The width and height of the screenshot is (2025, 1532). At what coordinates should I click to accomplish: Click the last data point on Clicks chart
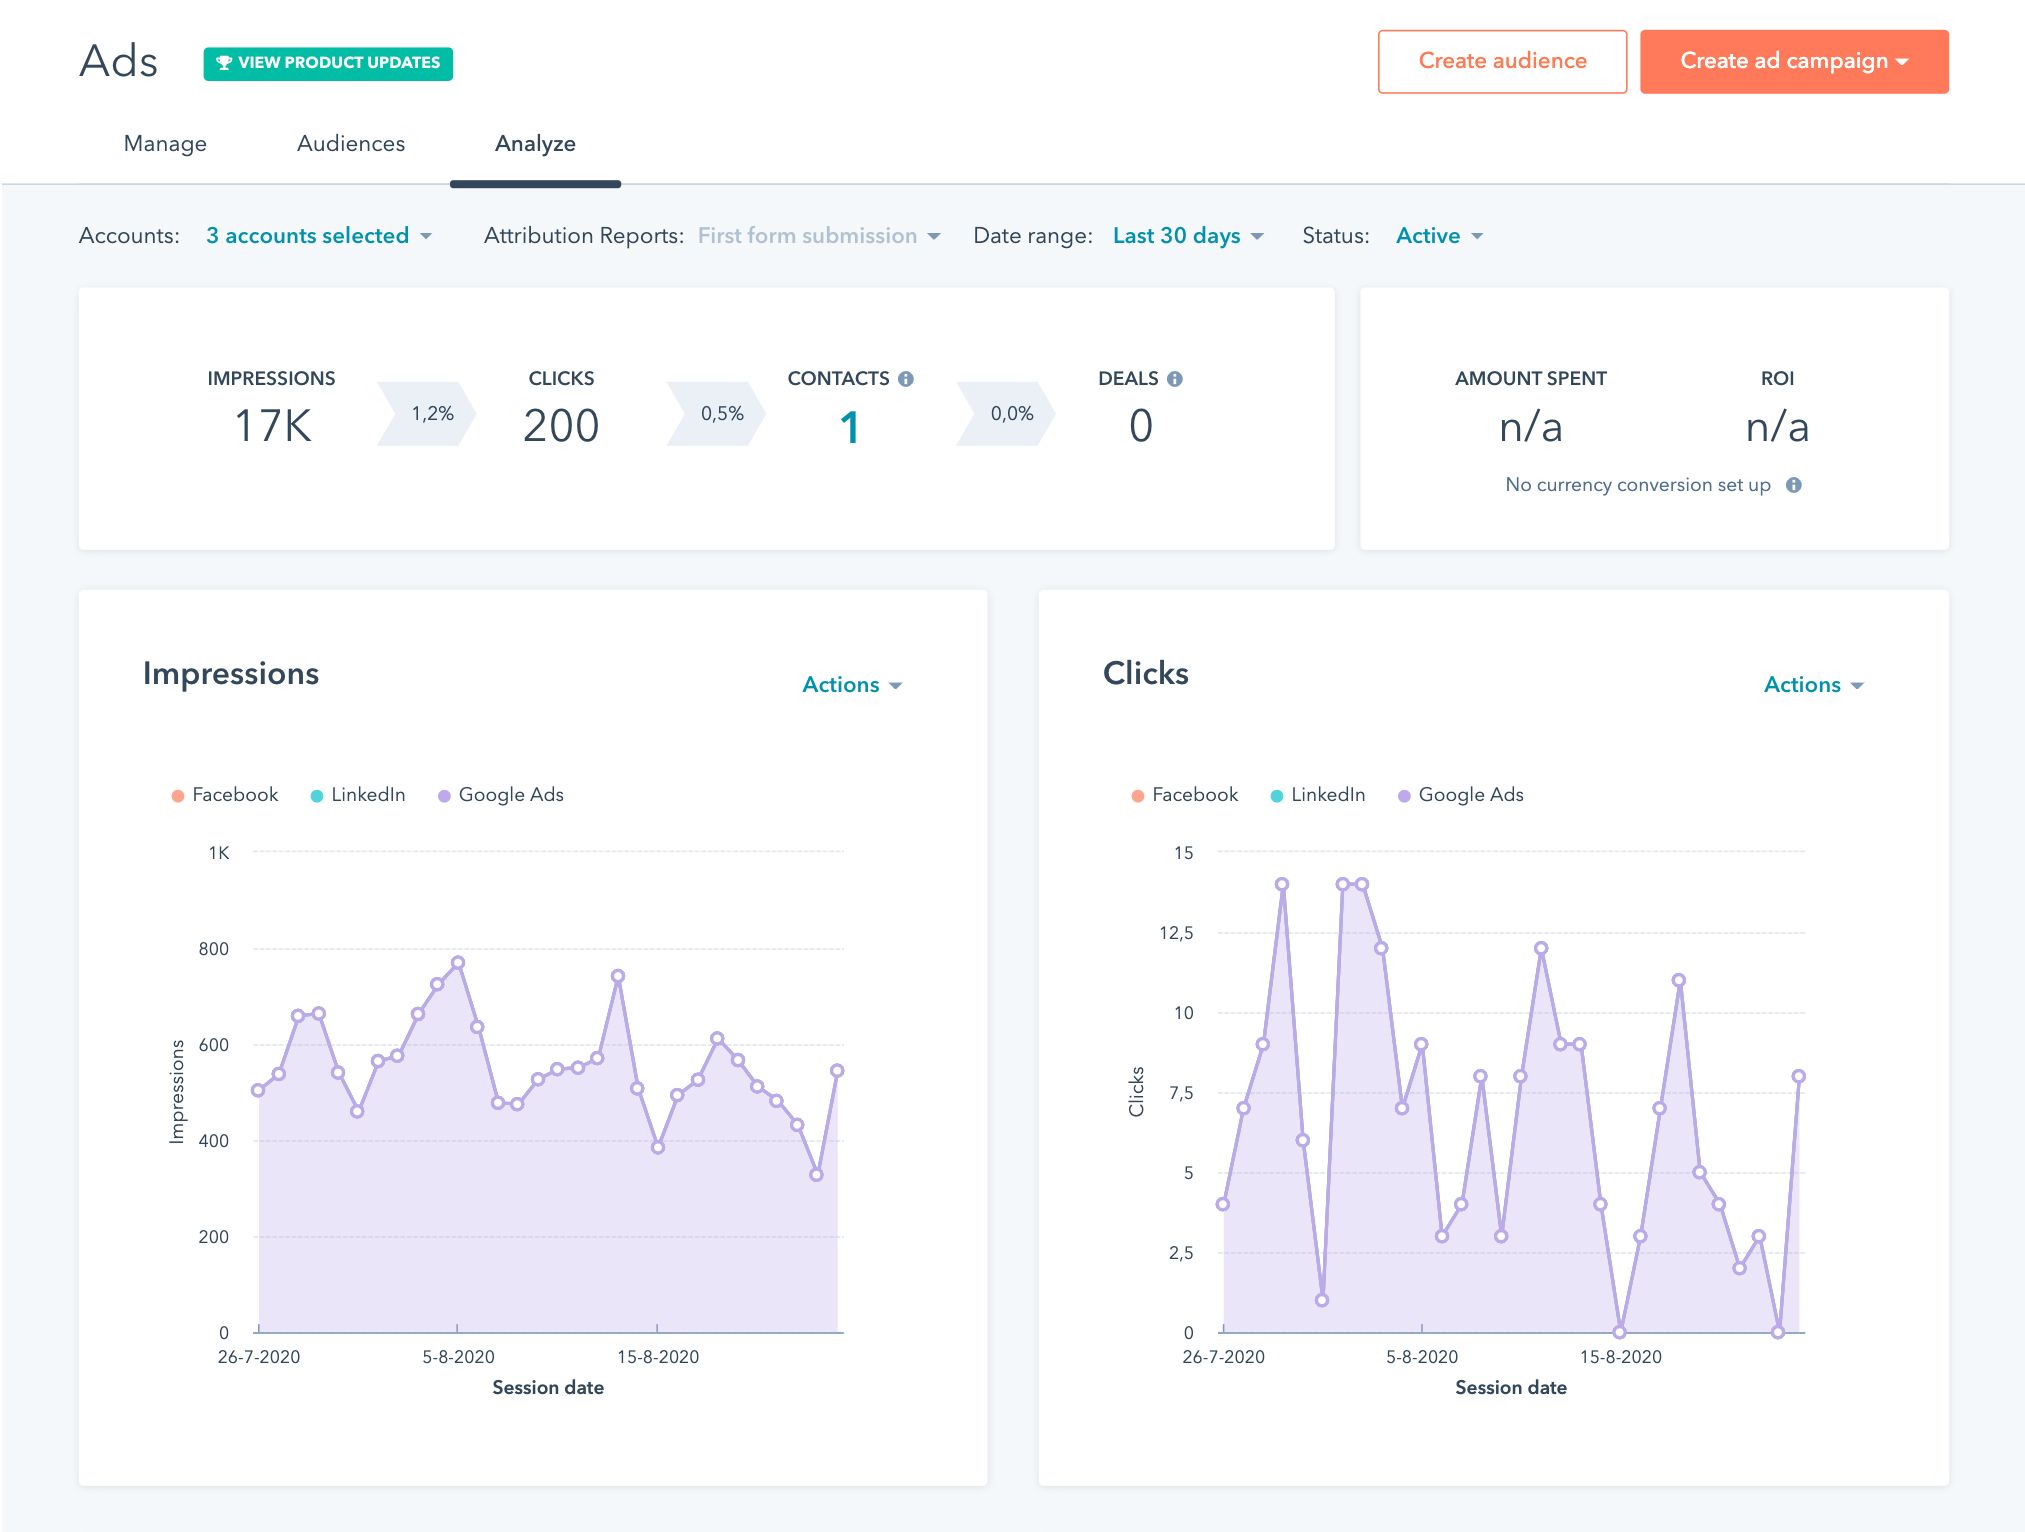(x=1798, y=1077)
